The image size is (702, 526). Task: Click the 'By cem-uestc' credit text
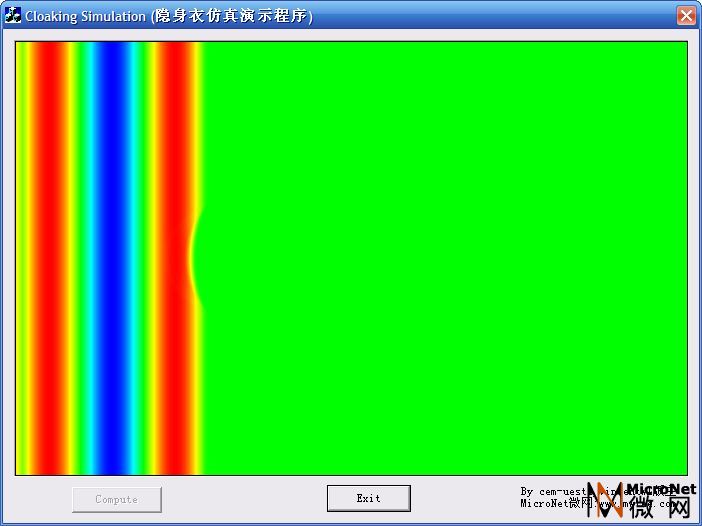(x=553, y=492)
